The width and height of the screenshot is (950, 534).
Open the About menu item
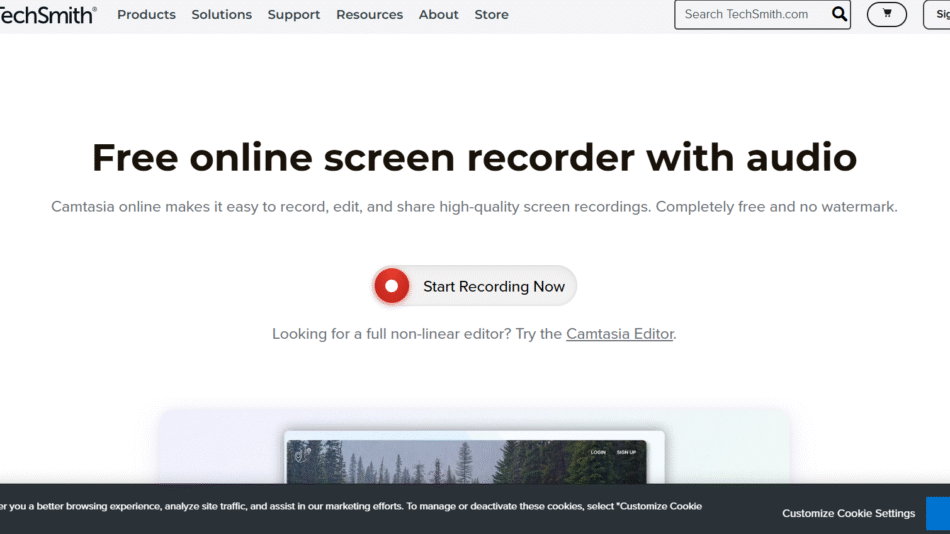tap(438, 15)
